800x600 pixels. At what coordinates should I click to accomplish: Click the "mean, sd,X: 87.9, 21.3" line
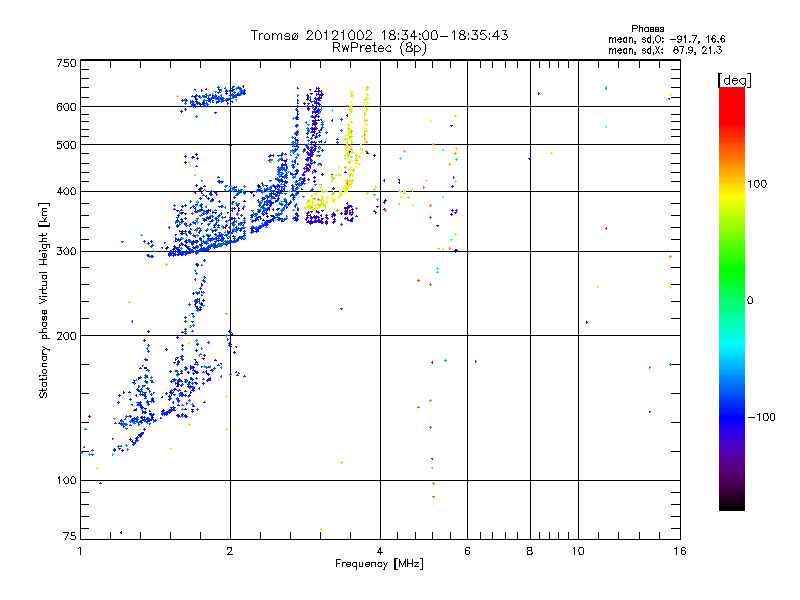coord(665,50)
